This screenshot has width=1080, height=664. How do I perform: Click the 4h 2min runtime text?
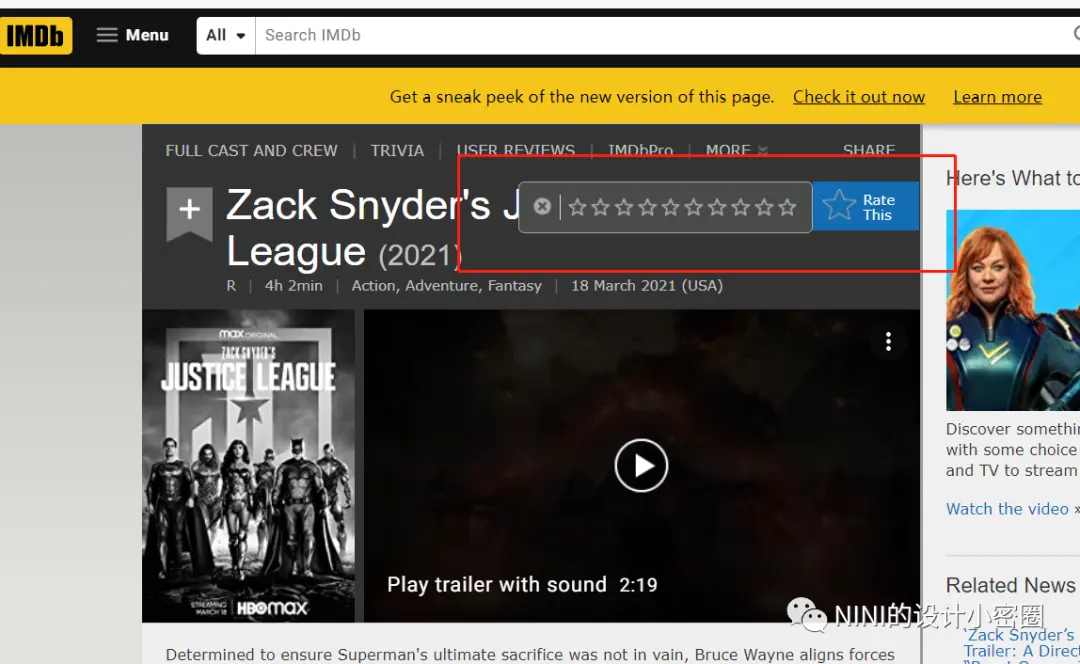click(293, 285)
